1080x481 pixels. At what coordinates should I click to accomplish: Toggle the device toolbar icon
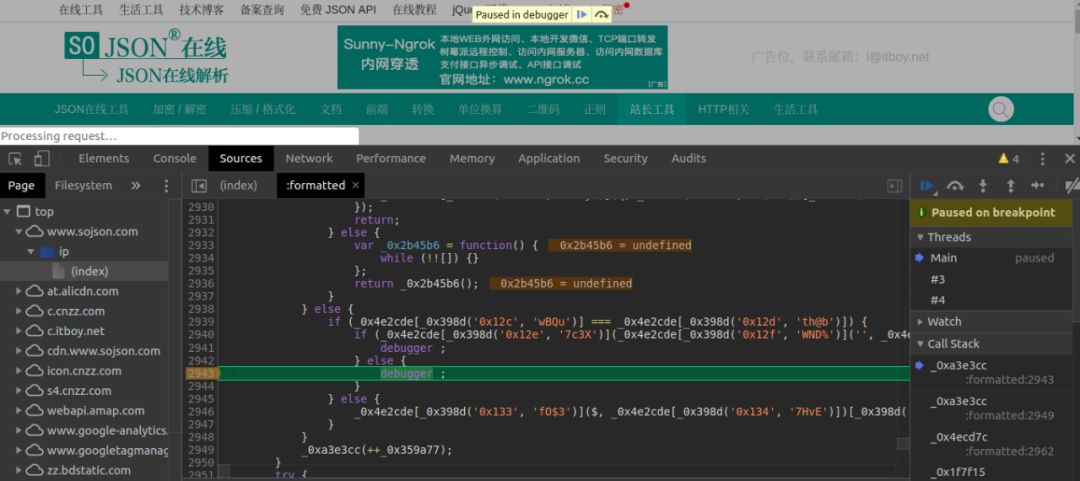(x=41, y=159)
